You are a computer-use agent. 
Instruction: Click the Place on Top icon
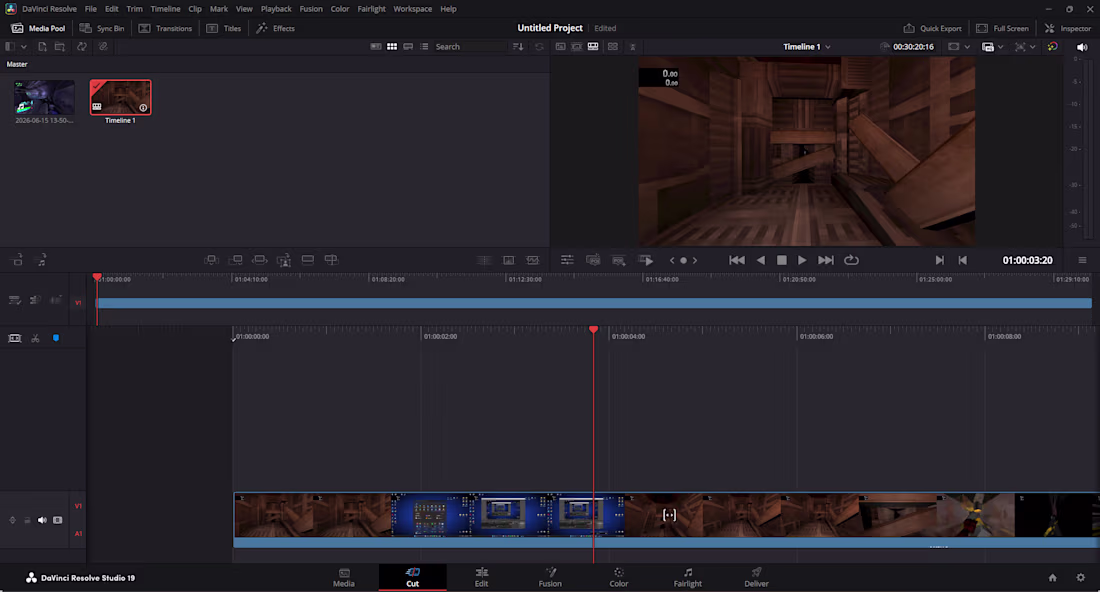pyautogui.click(x=307, y=260)
